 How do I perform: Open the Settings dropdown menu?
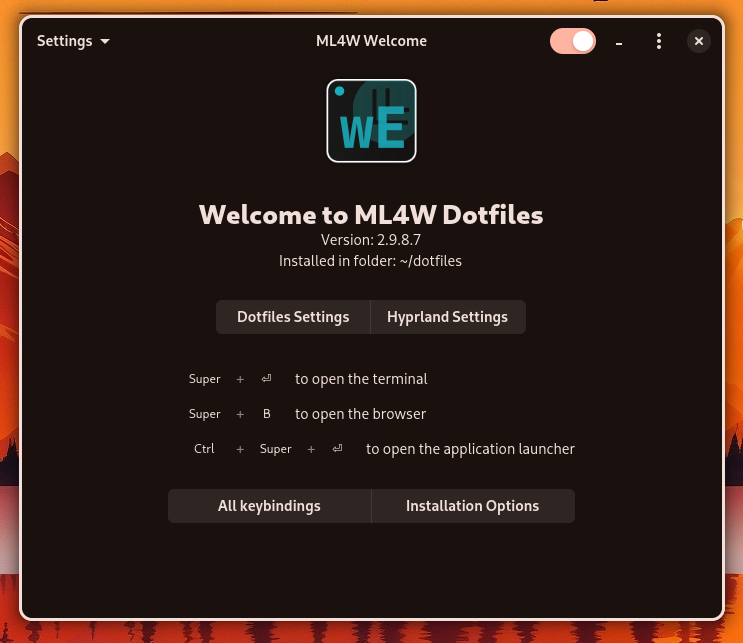pyautogui.click(x=73, y=41)
